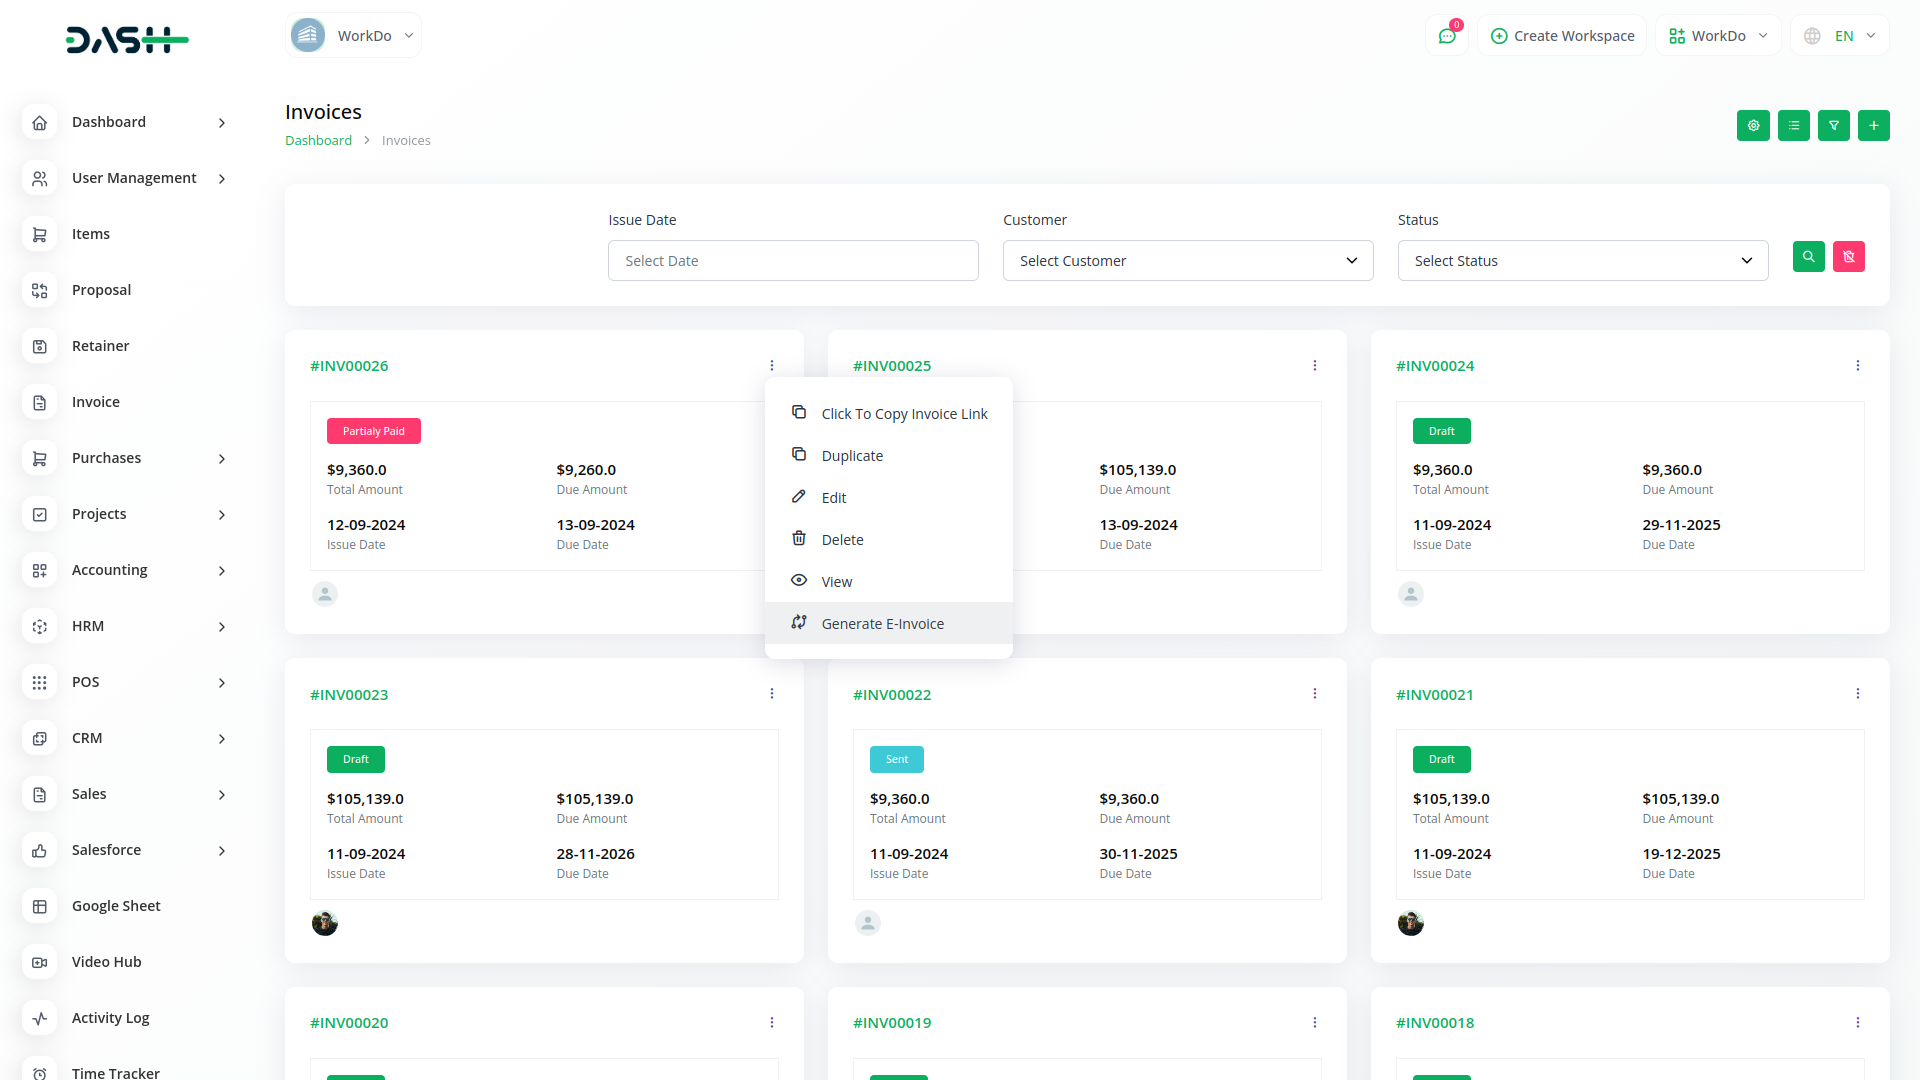
Task: Select View option in context menu
Action: click(x=836, y=582)
